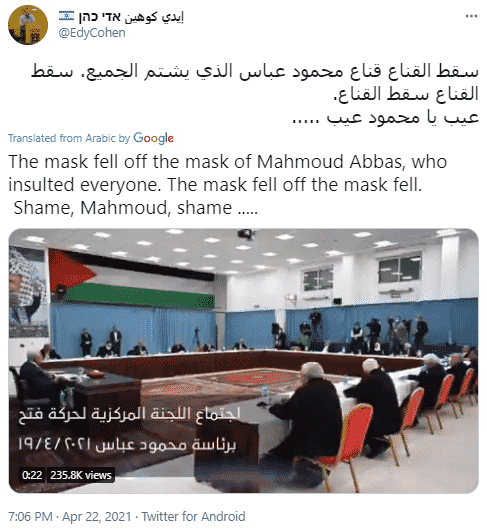This screenshot has width=487, height=532.
Task: Click the 235.8K views counter
Action: (81, 475)
